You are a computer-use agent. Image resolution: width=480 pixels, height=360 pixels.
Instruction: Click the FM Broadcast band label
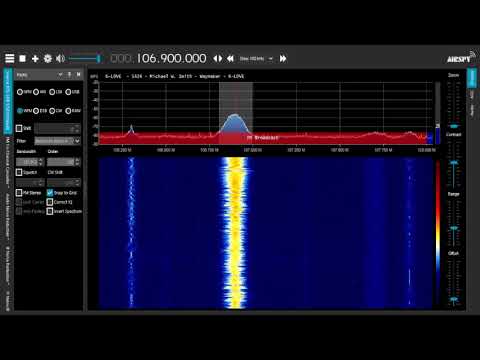(263, 137)
